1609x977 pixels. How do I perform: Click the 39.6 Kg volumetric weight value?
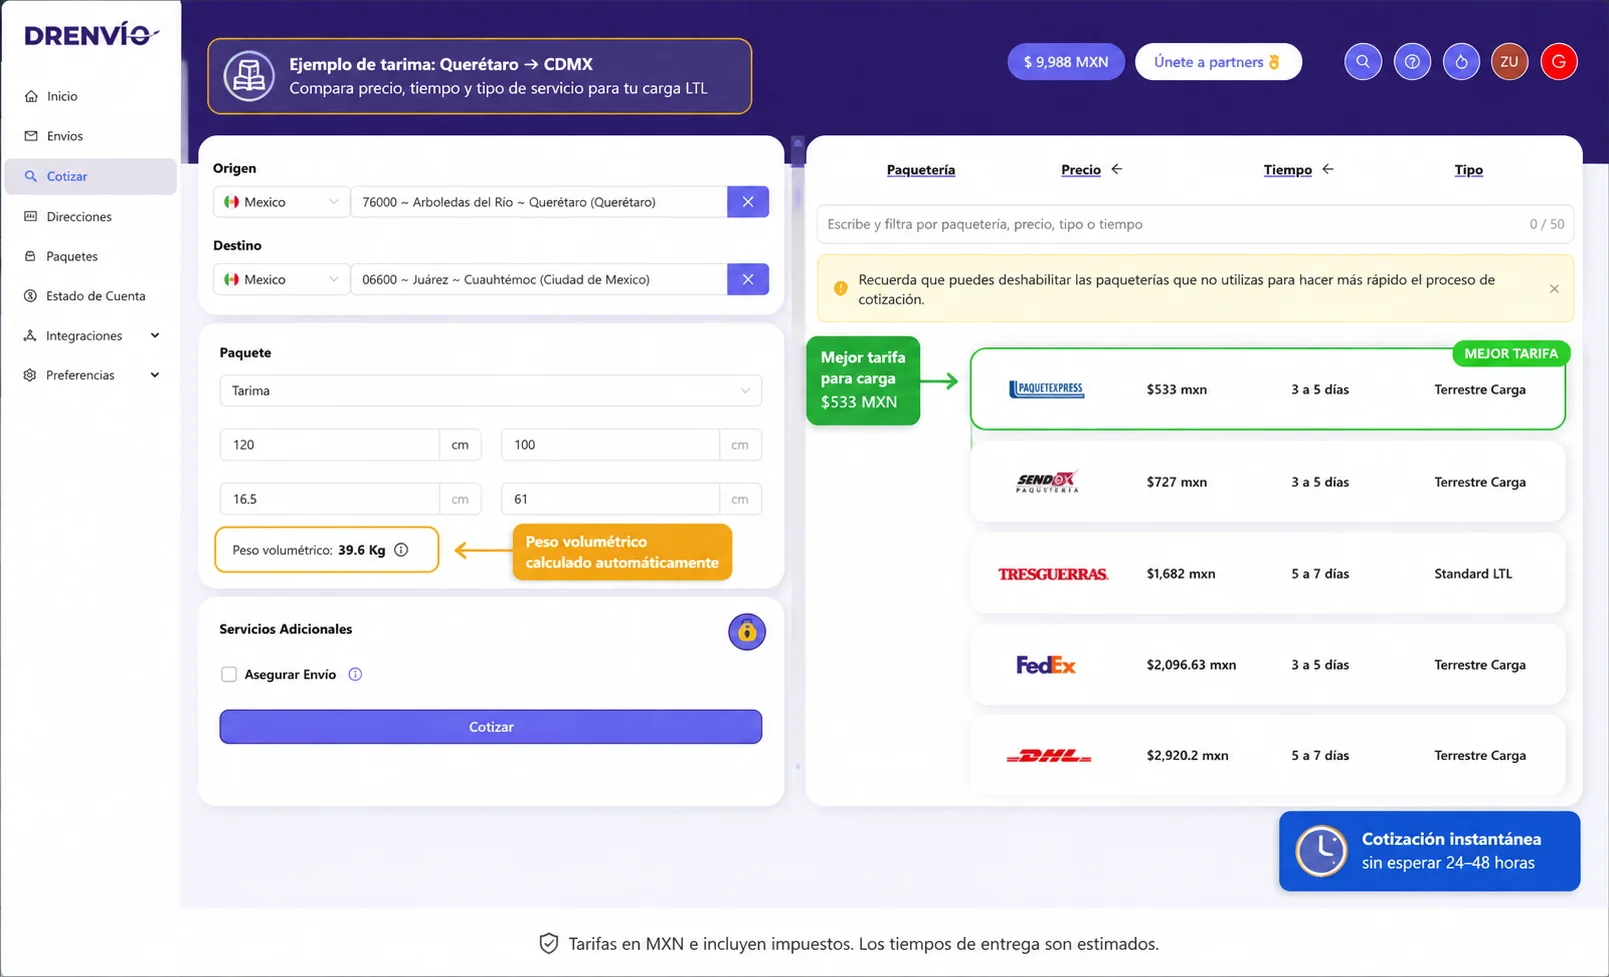(x=362, y=550)
